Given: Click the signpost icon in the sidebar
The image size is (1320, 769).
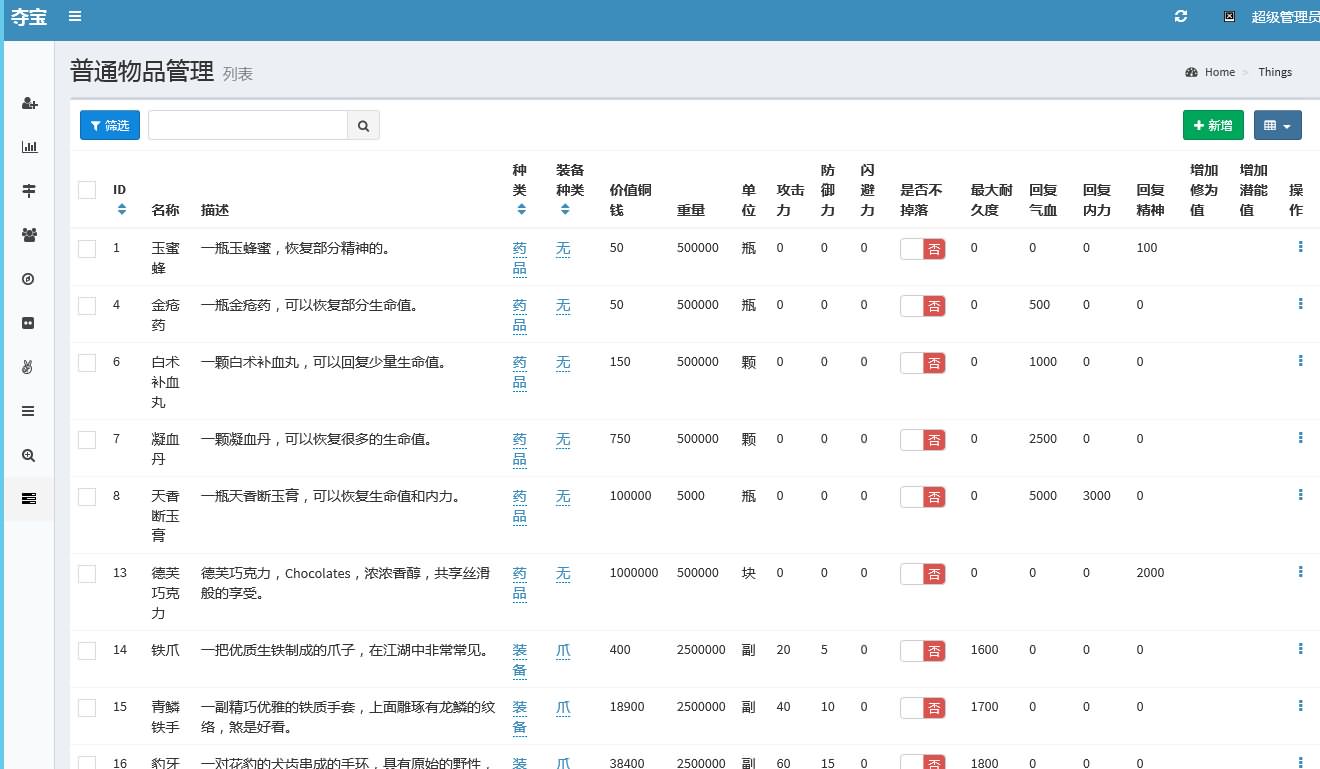Looking at the screenshot, I should [x=29, y=190].
